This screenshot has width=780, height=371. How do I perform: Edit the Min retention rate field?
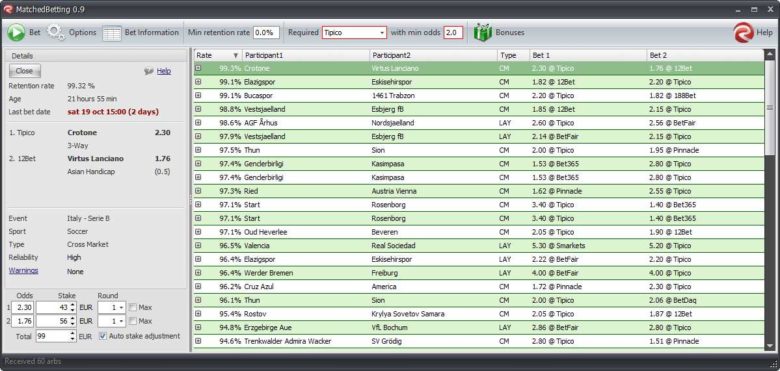[266, 32]
